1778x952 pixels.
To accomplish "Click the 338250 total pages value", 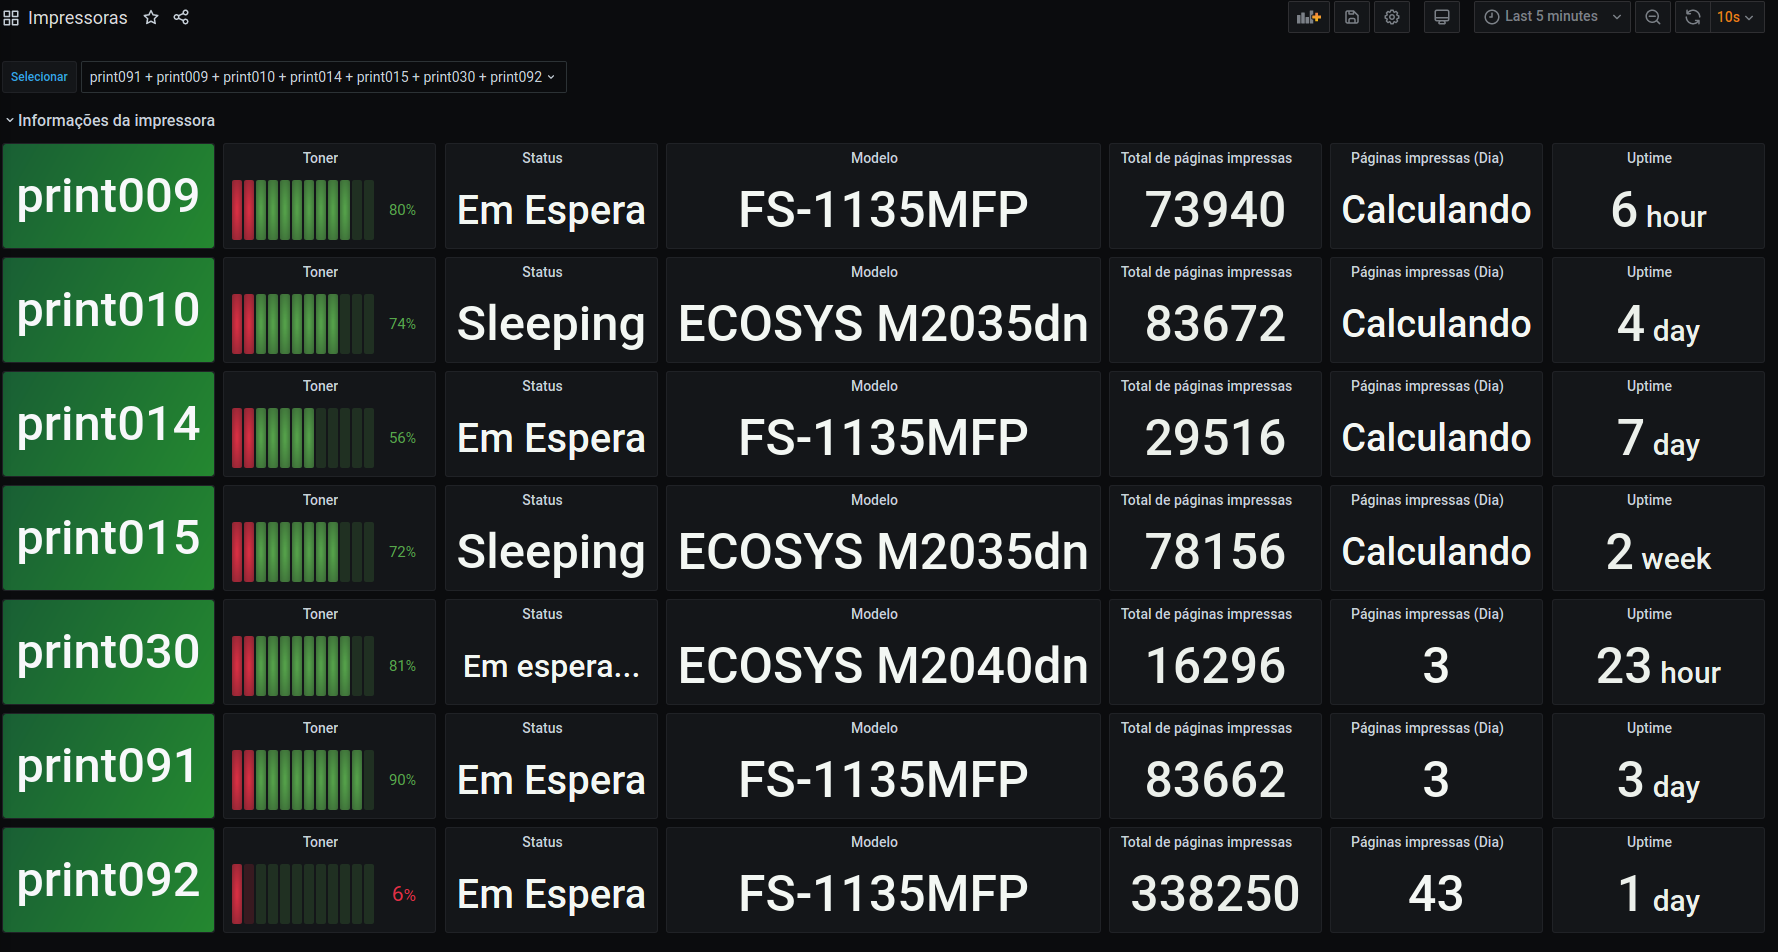I will click(1215, 894).
